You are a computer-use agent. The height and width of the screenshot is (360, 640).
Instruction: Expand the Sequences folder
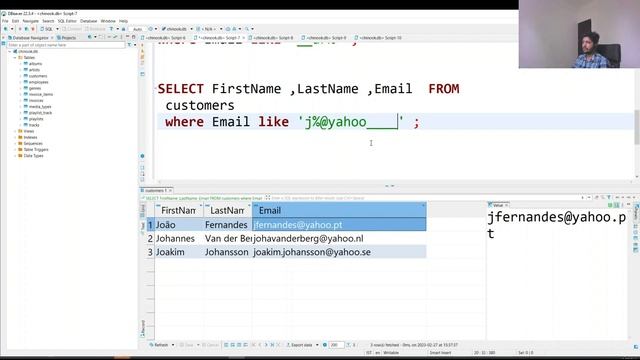point(15,143)
